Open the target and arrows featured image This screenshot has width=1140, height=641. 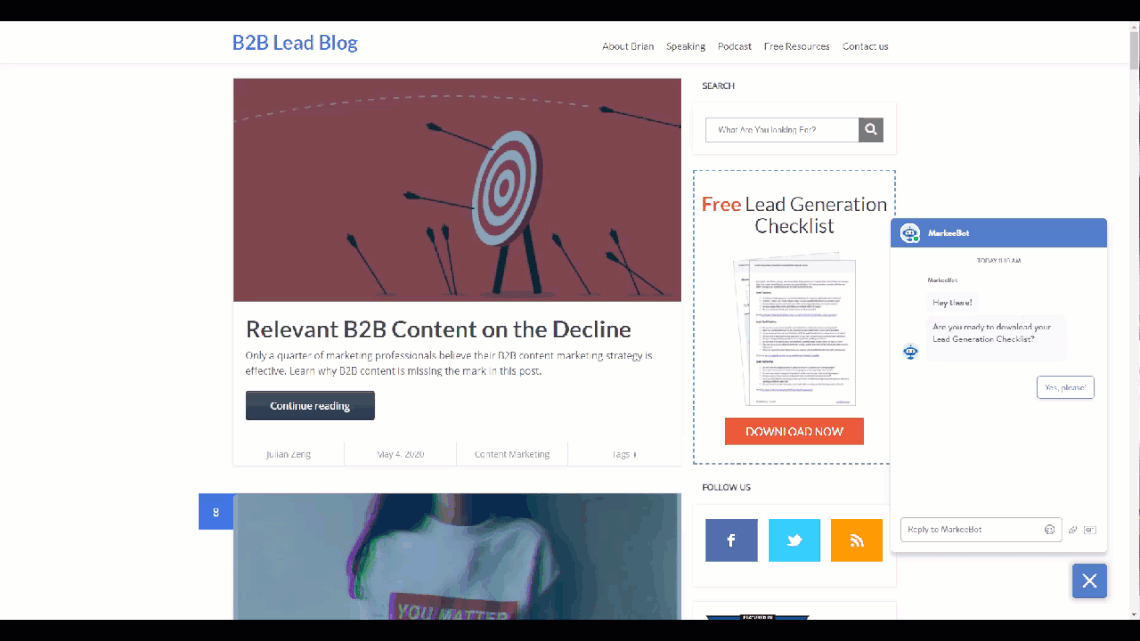[457, 190]
